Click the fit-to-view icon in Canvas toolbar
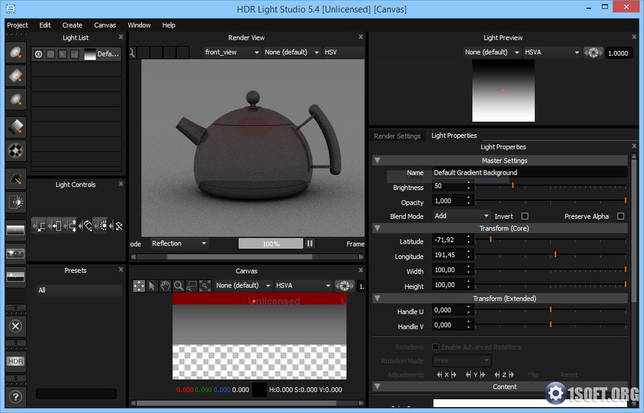The height and width of the screenshot is (413, 644). click(139, 286)
